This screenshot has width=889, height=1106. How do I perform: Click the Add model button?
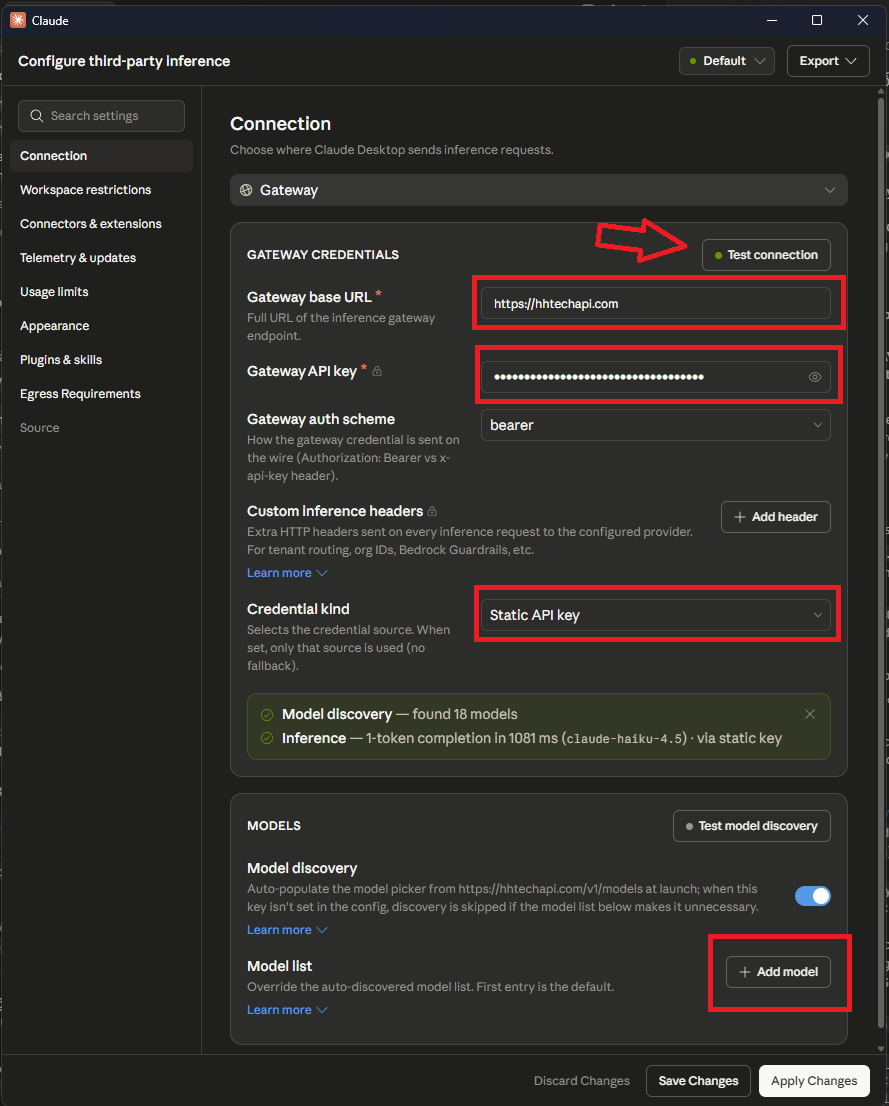point(778,972)
